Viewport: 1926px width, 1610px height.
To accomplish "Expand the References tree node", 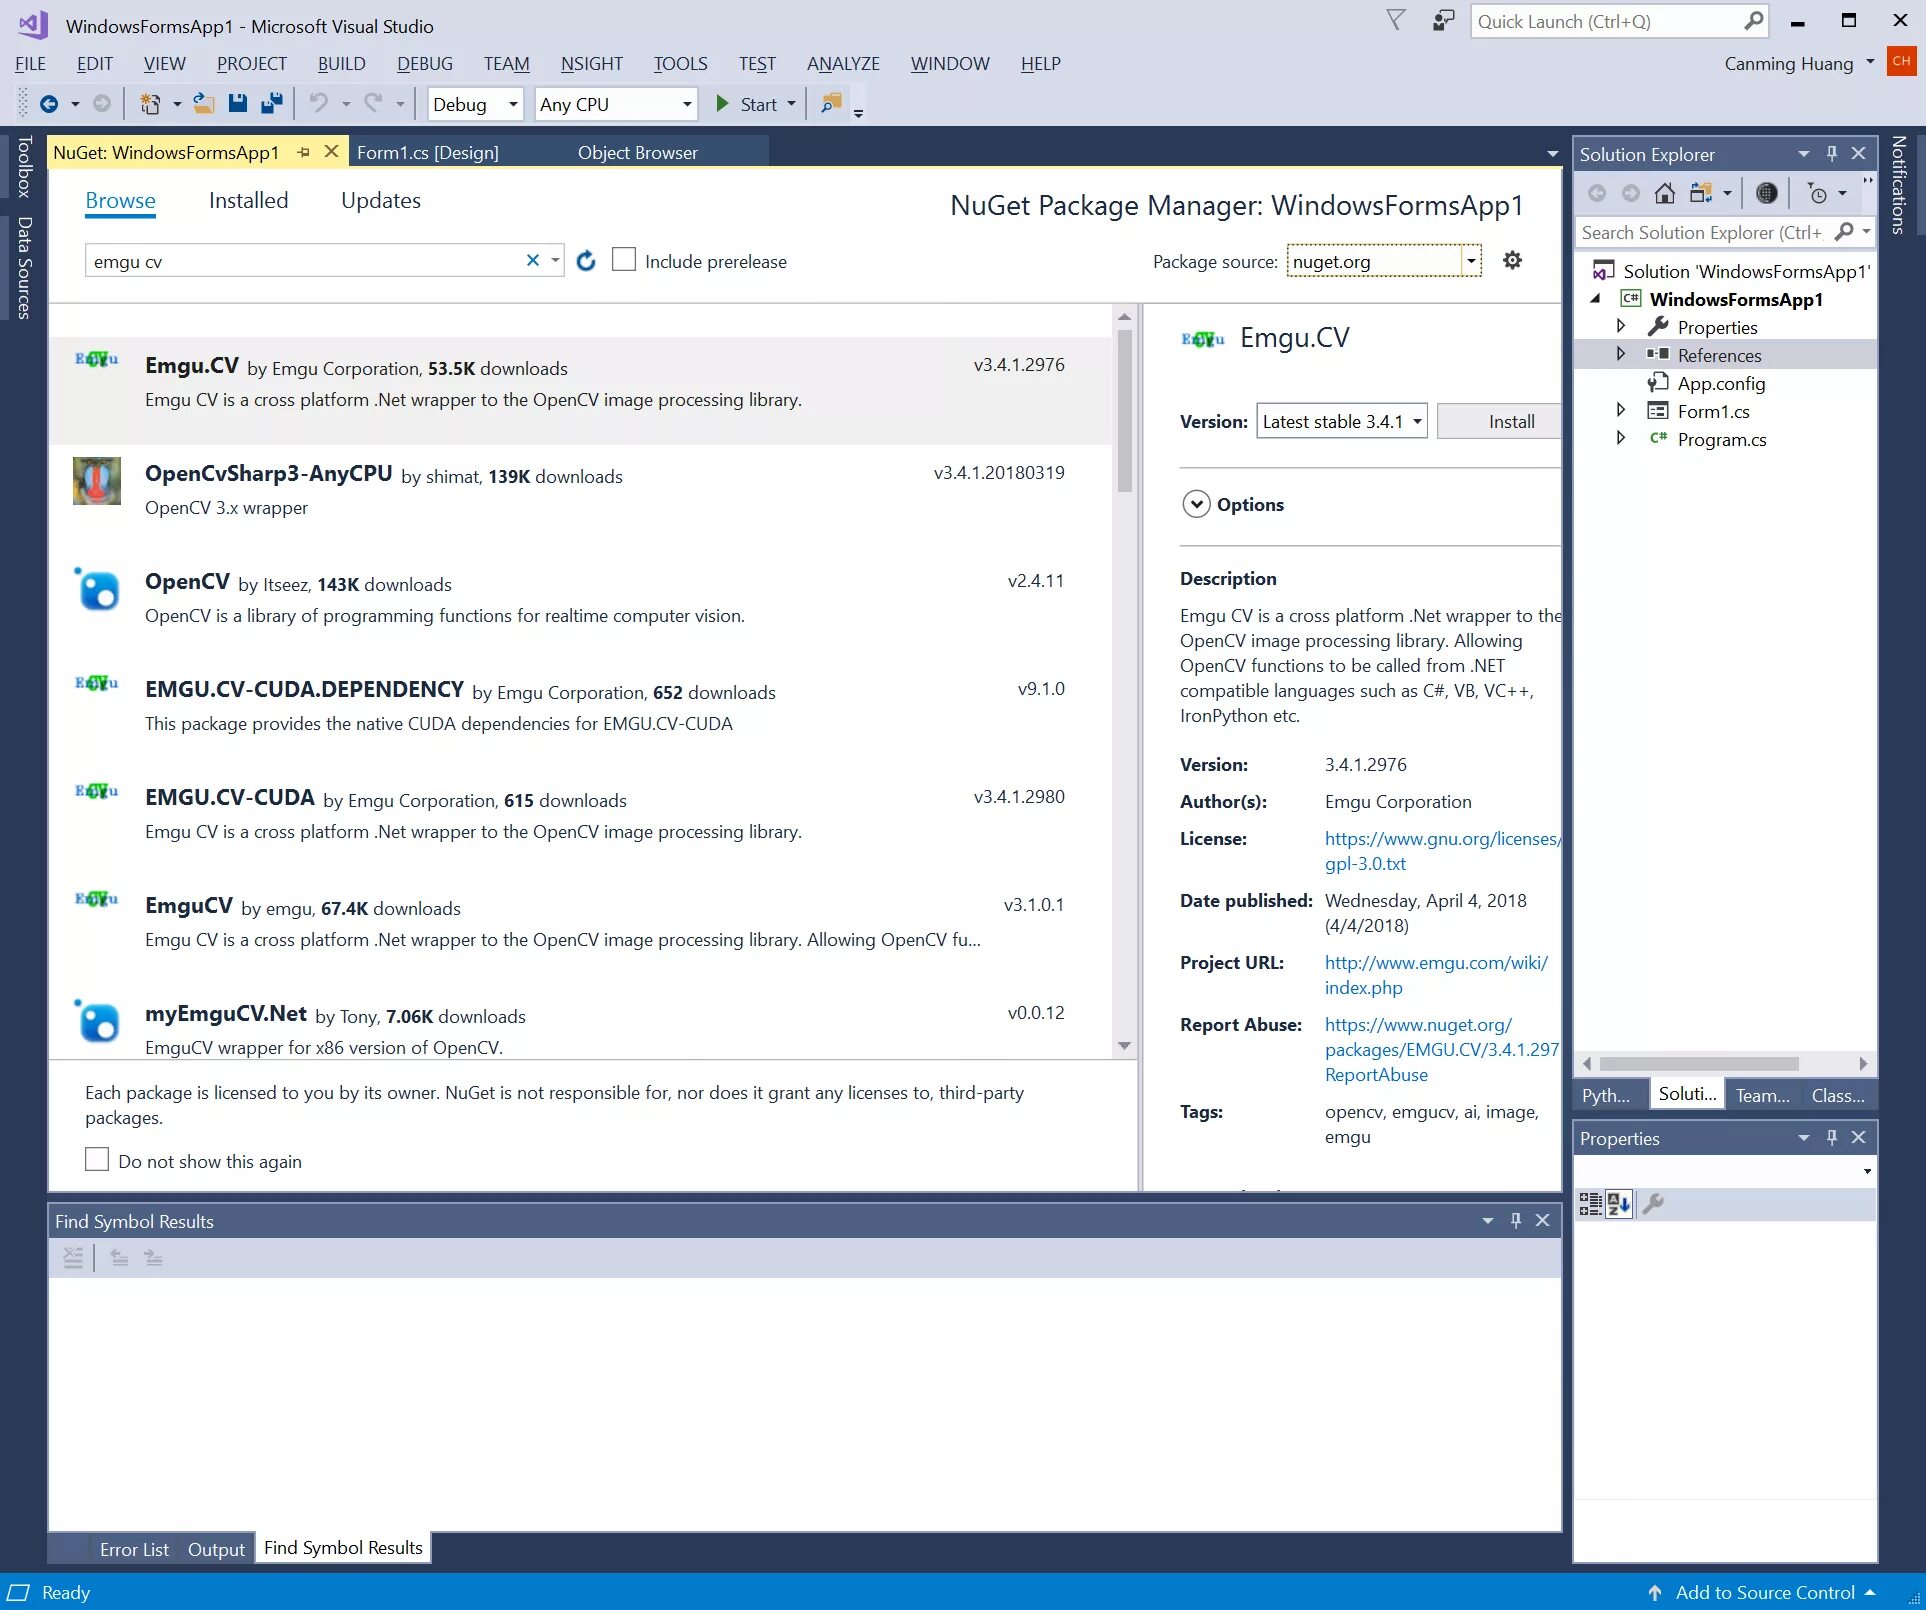I will [1621, 354].
